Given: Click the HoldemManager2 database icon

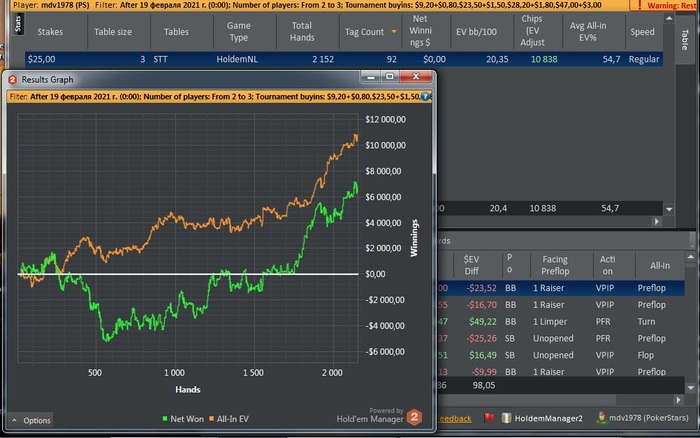Looking at the screenshot, I should pos(506,418).
